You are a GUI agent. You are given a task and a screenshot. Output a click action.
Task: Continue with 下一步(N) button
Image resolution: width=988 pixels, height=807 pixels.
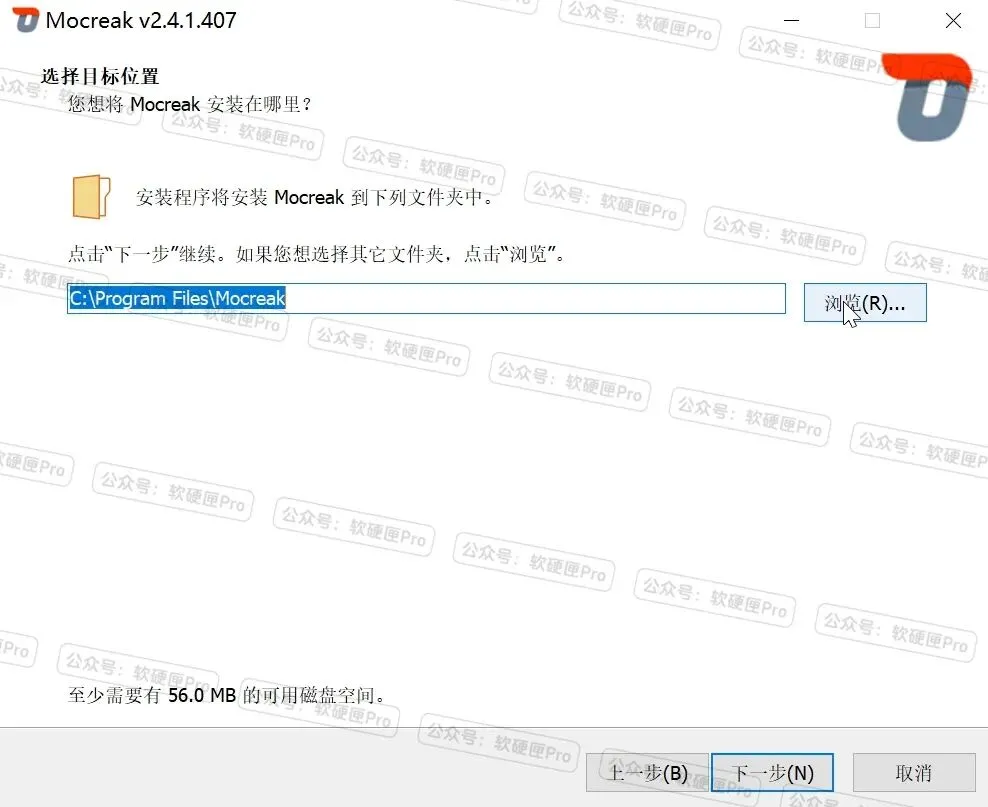coord(773,773)
